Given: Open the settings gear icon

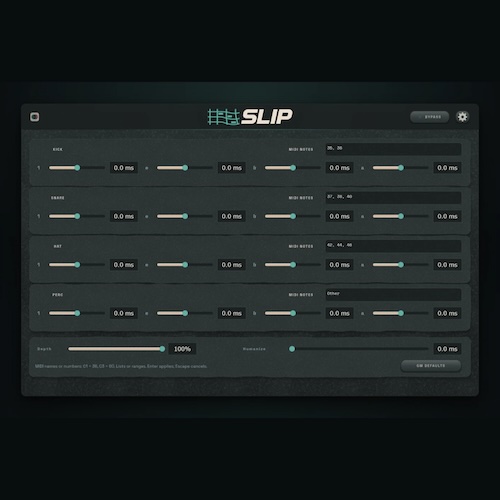Looking at the screenshot, I should coord(462,117).
